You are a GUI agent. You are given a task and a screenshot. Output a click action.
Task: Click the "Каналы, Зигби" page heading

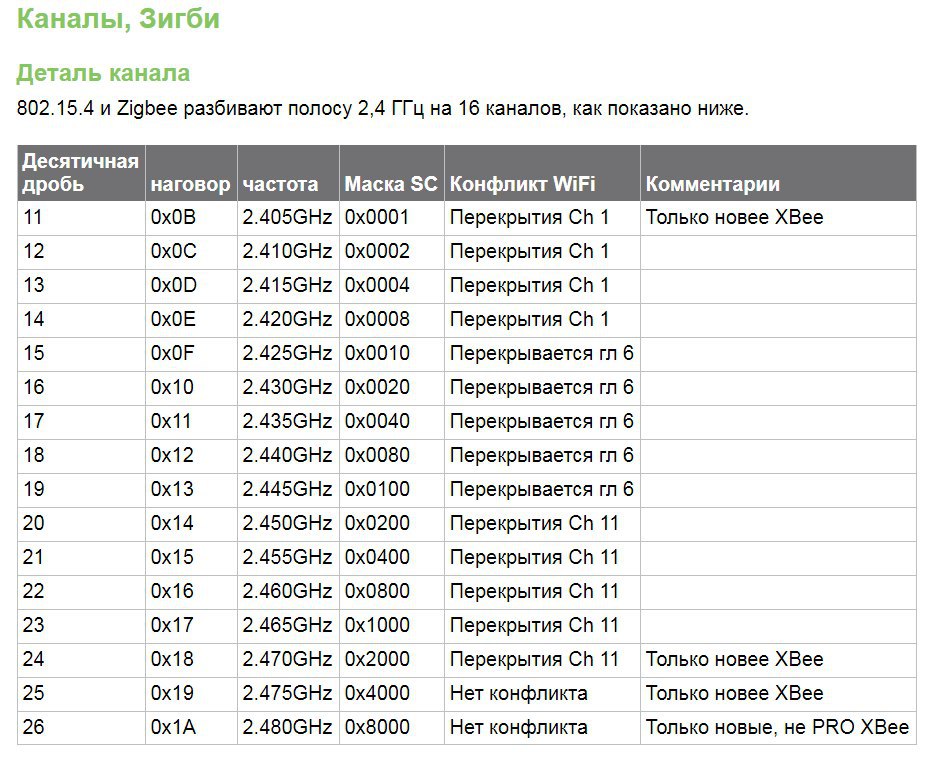[118, 18]
